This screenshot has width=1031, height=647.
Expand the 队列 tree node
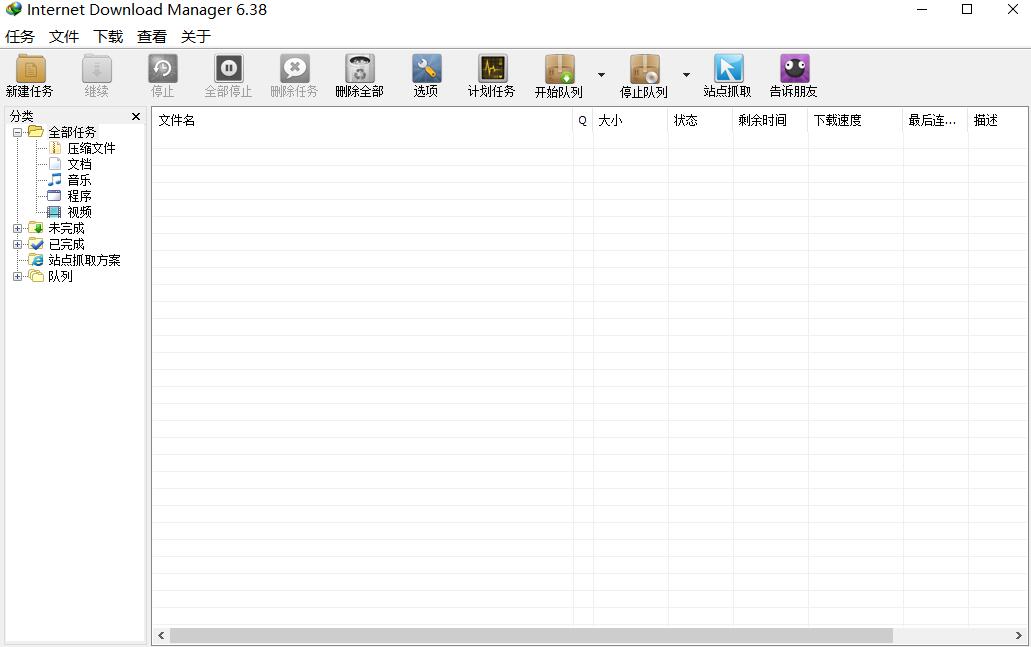18,276
